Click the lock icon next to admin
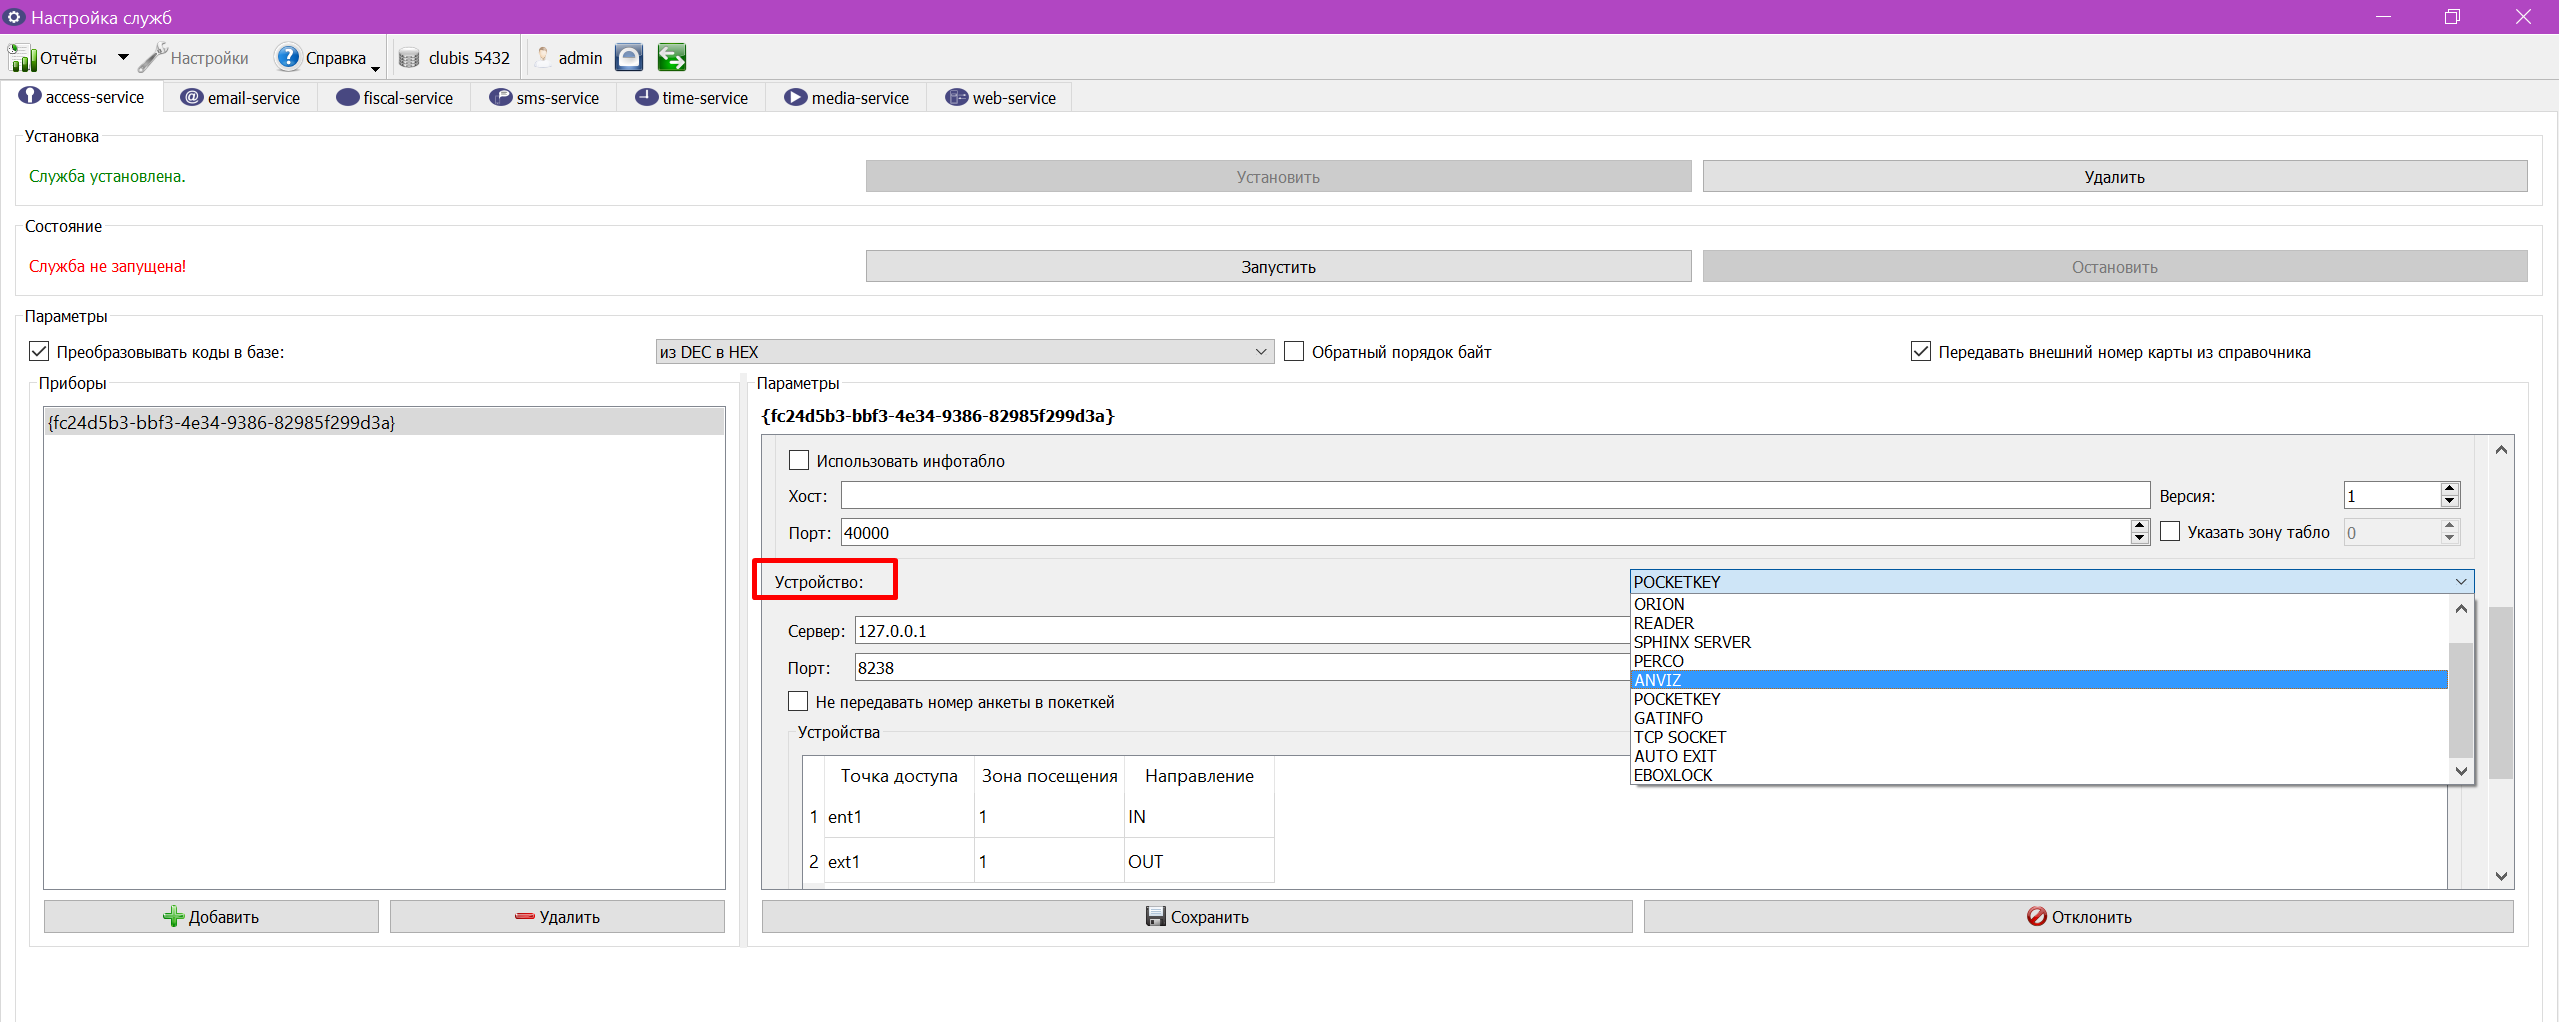The image size is (2559, 1022). [629, 58]
